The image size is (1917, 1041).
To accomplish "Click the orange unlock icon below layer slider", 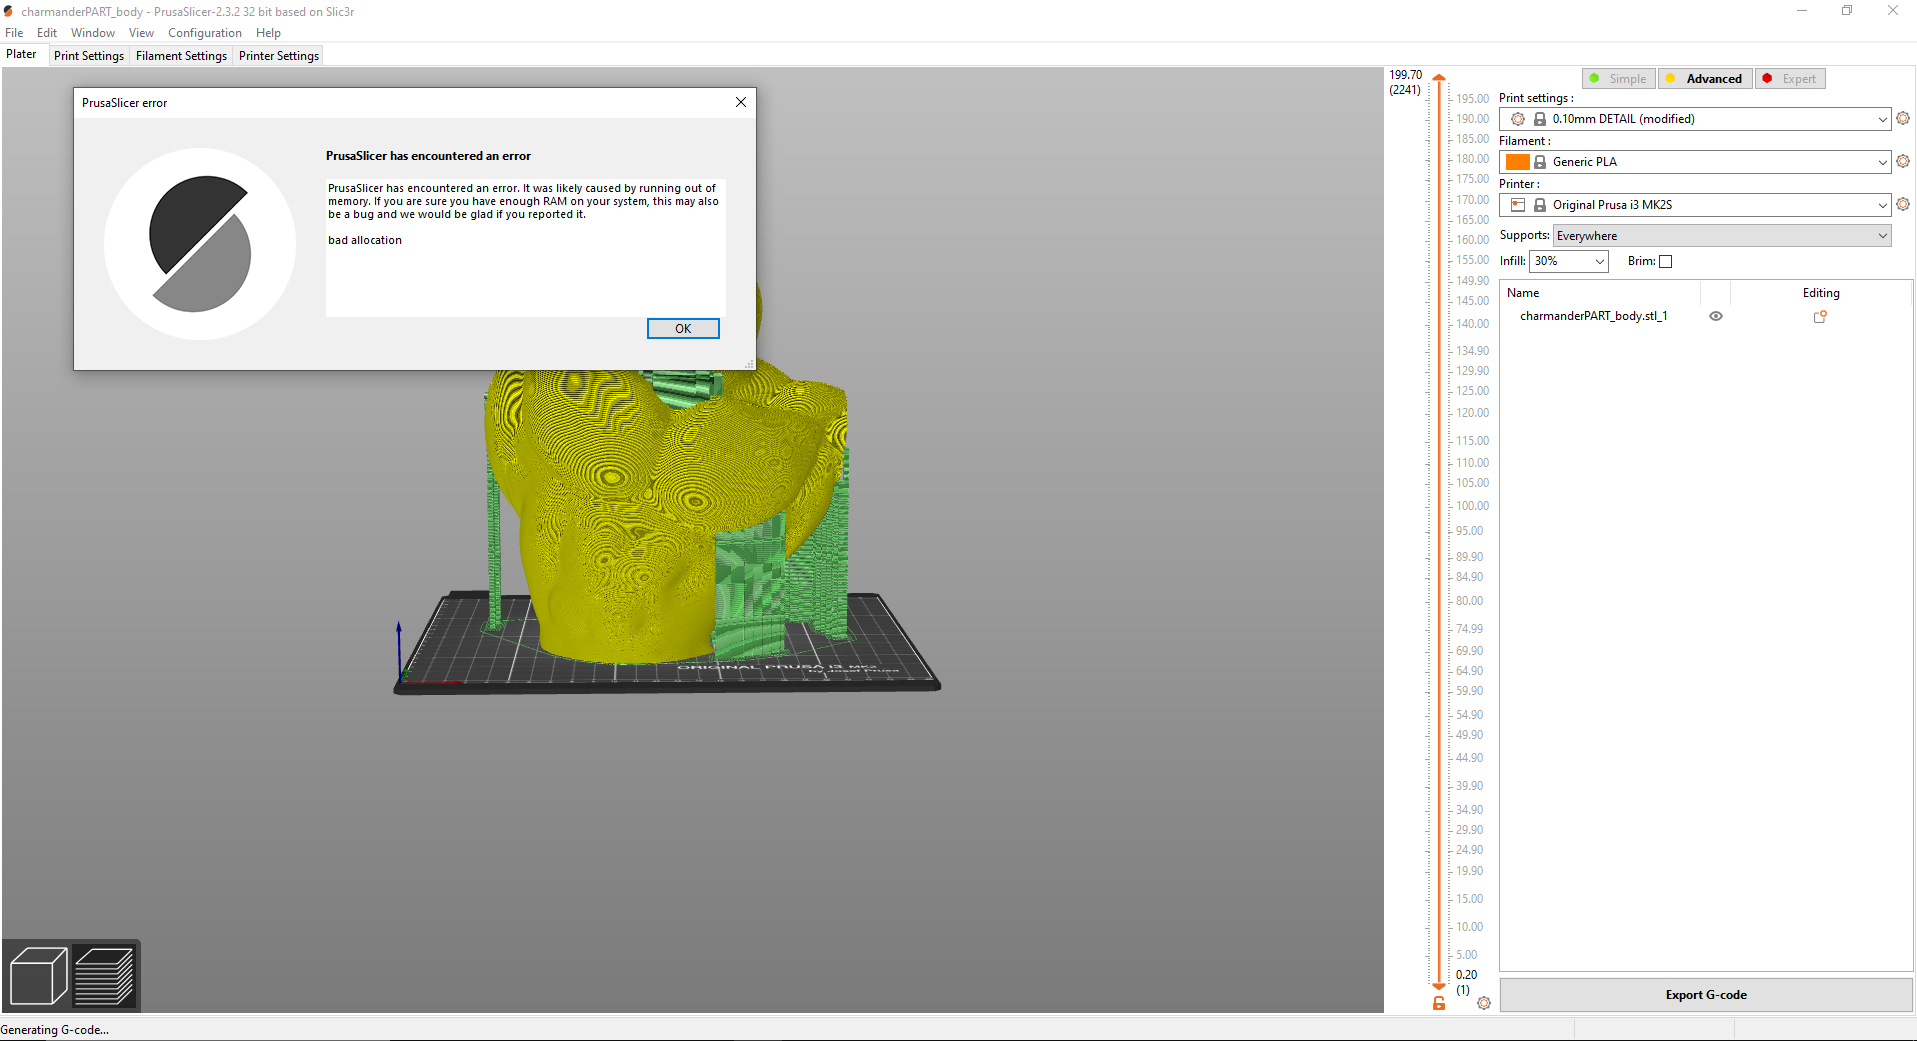I will (x=1439, y=1002).
